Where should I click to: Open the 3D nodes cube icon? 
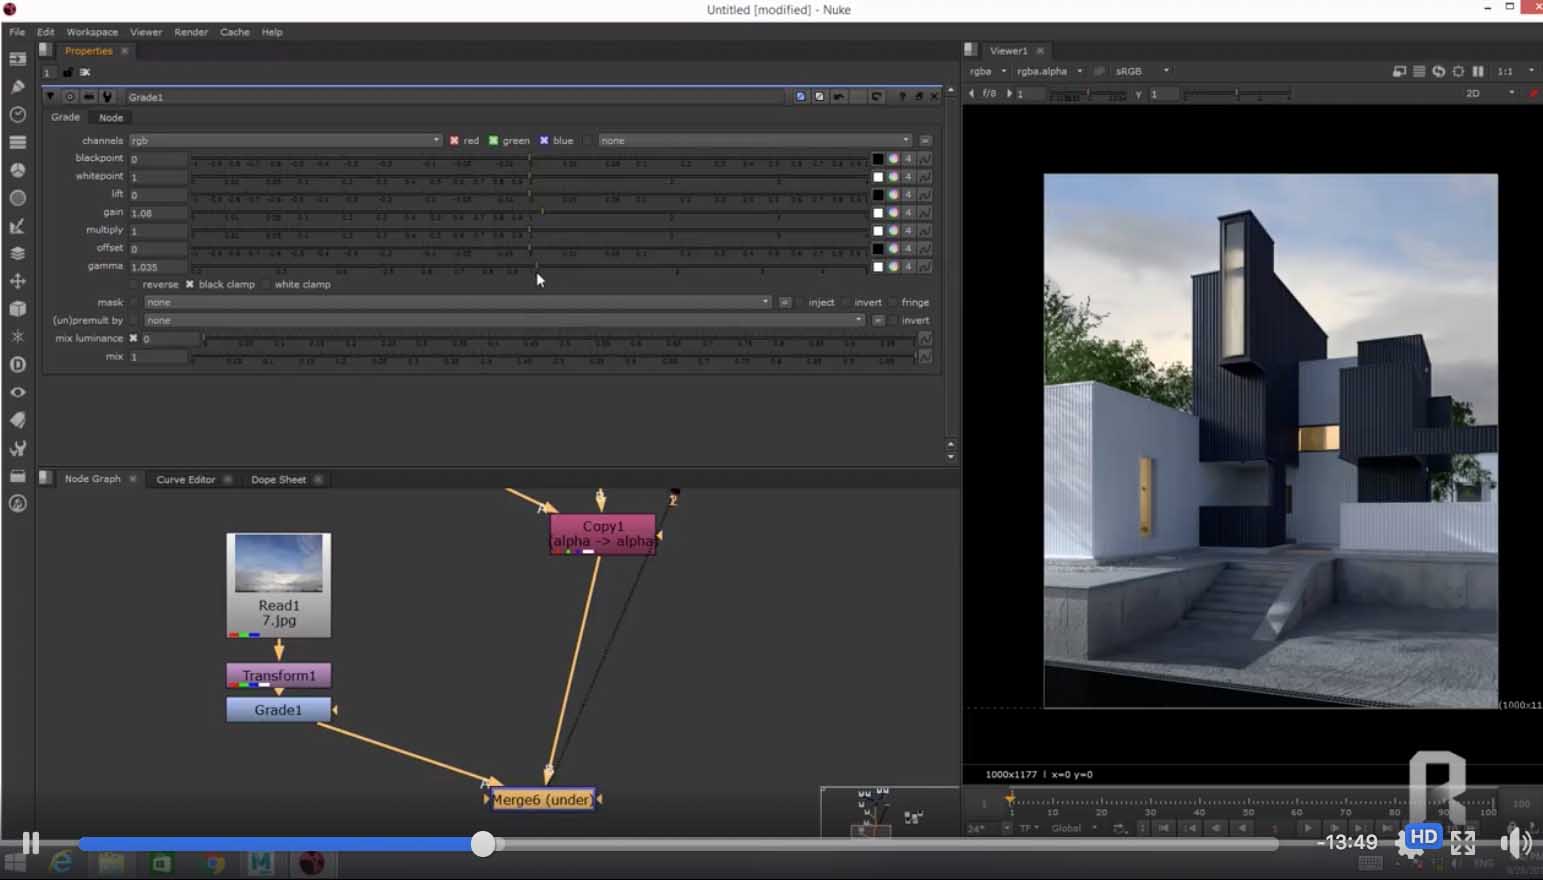pyautogui.click(x=17, y=309)
